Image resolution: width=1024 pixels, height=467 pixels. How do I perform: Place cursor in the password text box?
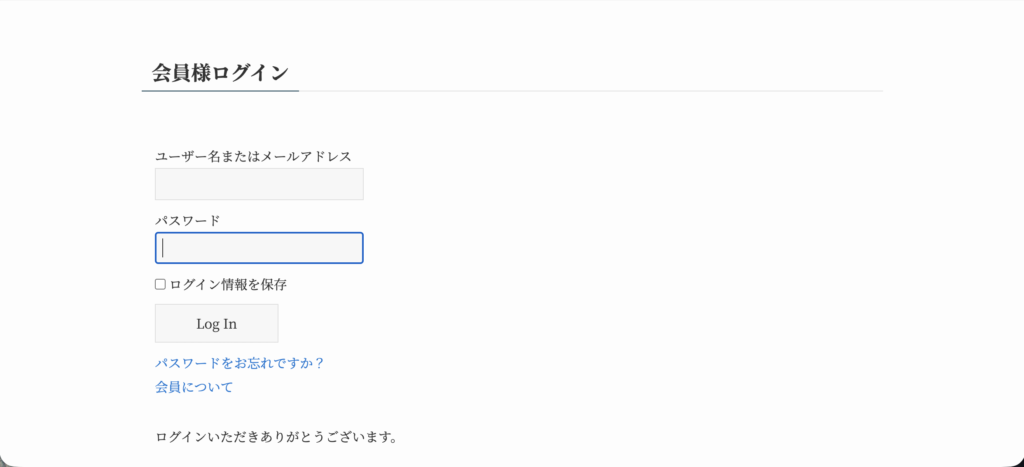point(259,248)
